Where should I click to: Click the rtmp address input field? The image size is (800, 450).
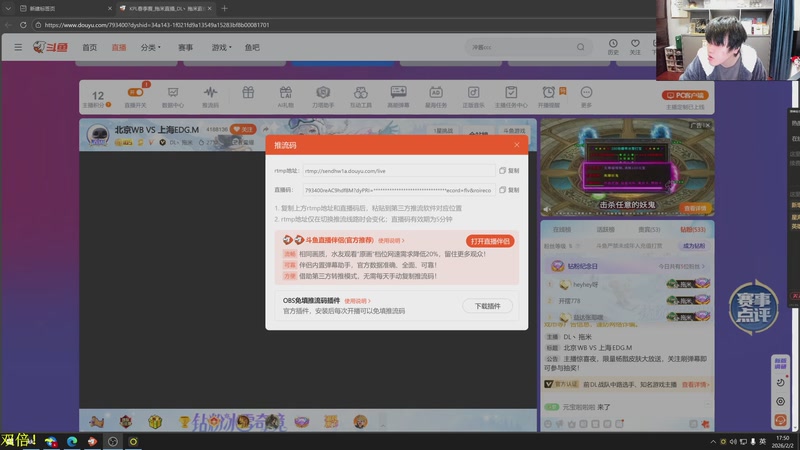click(x=398, y=170)
